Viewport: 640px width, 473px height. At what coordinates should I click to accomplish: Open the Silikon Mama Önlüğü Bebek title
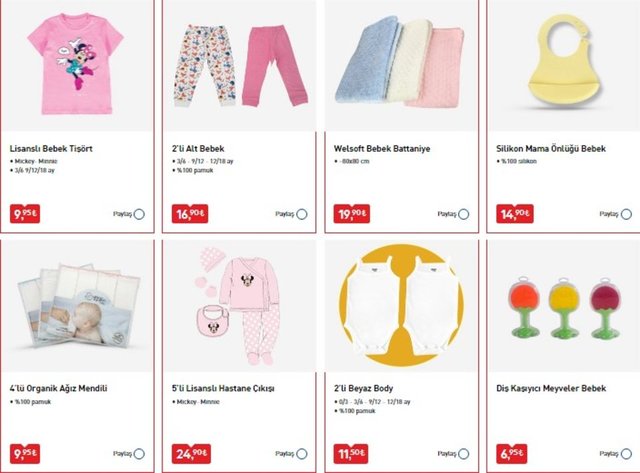coord(551,149)
